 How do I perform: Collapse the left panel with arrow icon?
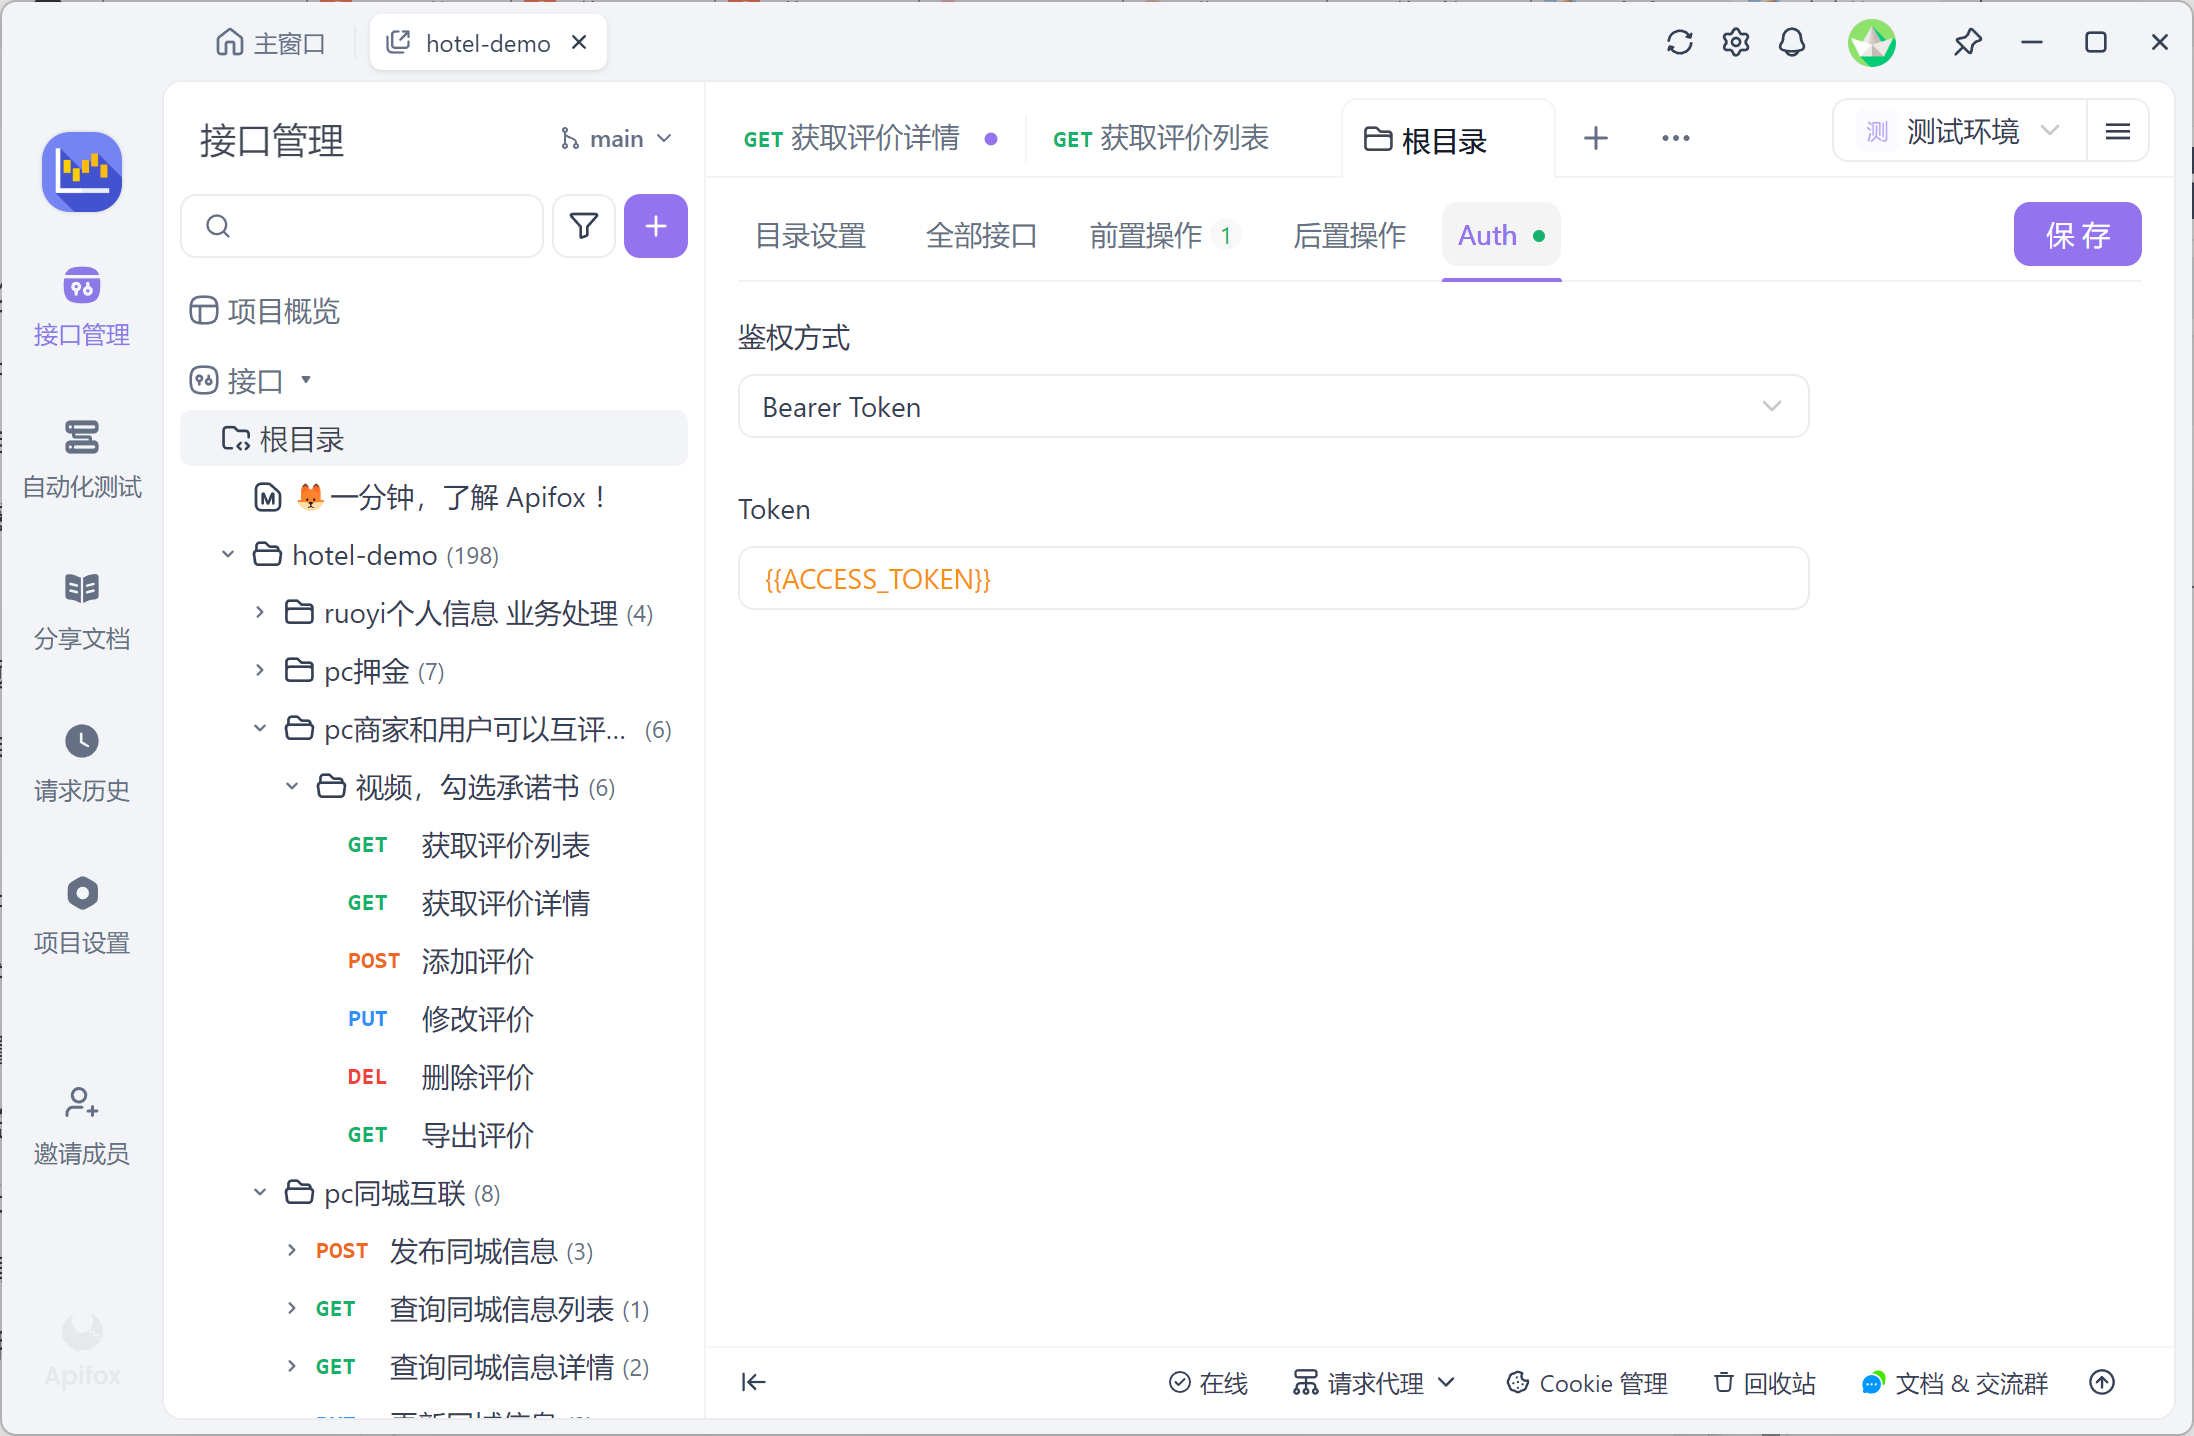753,1382
